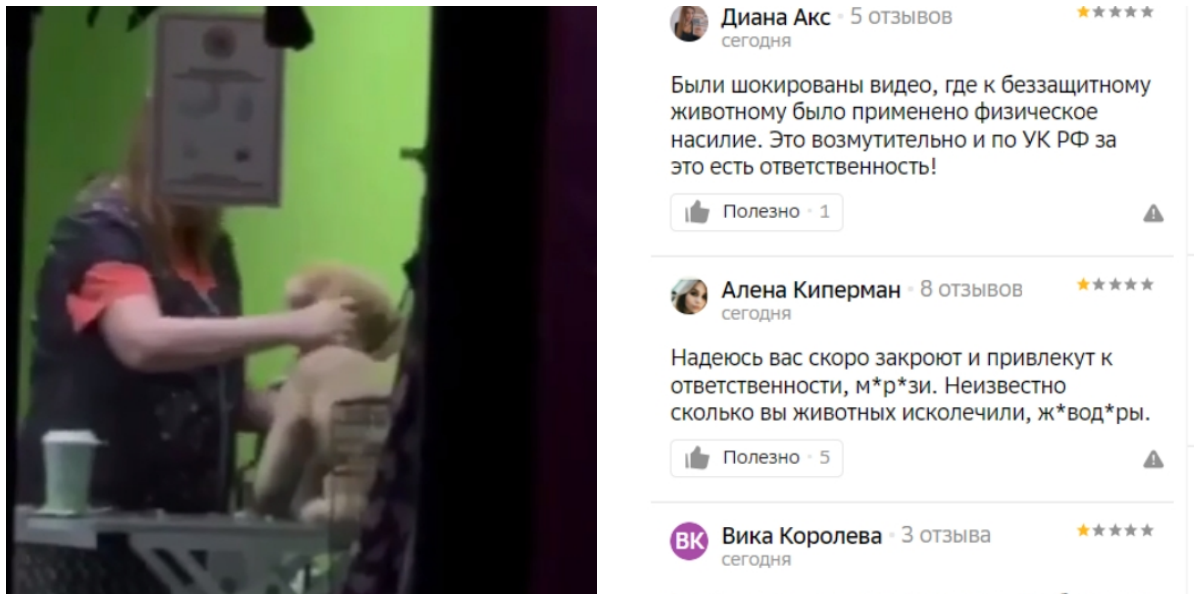Report Алена Киперман review via warning triangle
Image resolution: width=1200 pixels, height=600 pixels.
click(1153, 459)
